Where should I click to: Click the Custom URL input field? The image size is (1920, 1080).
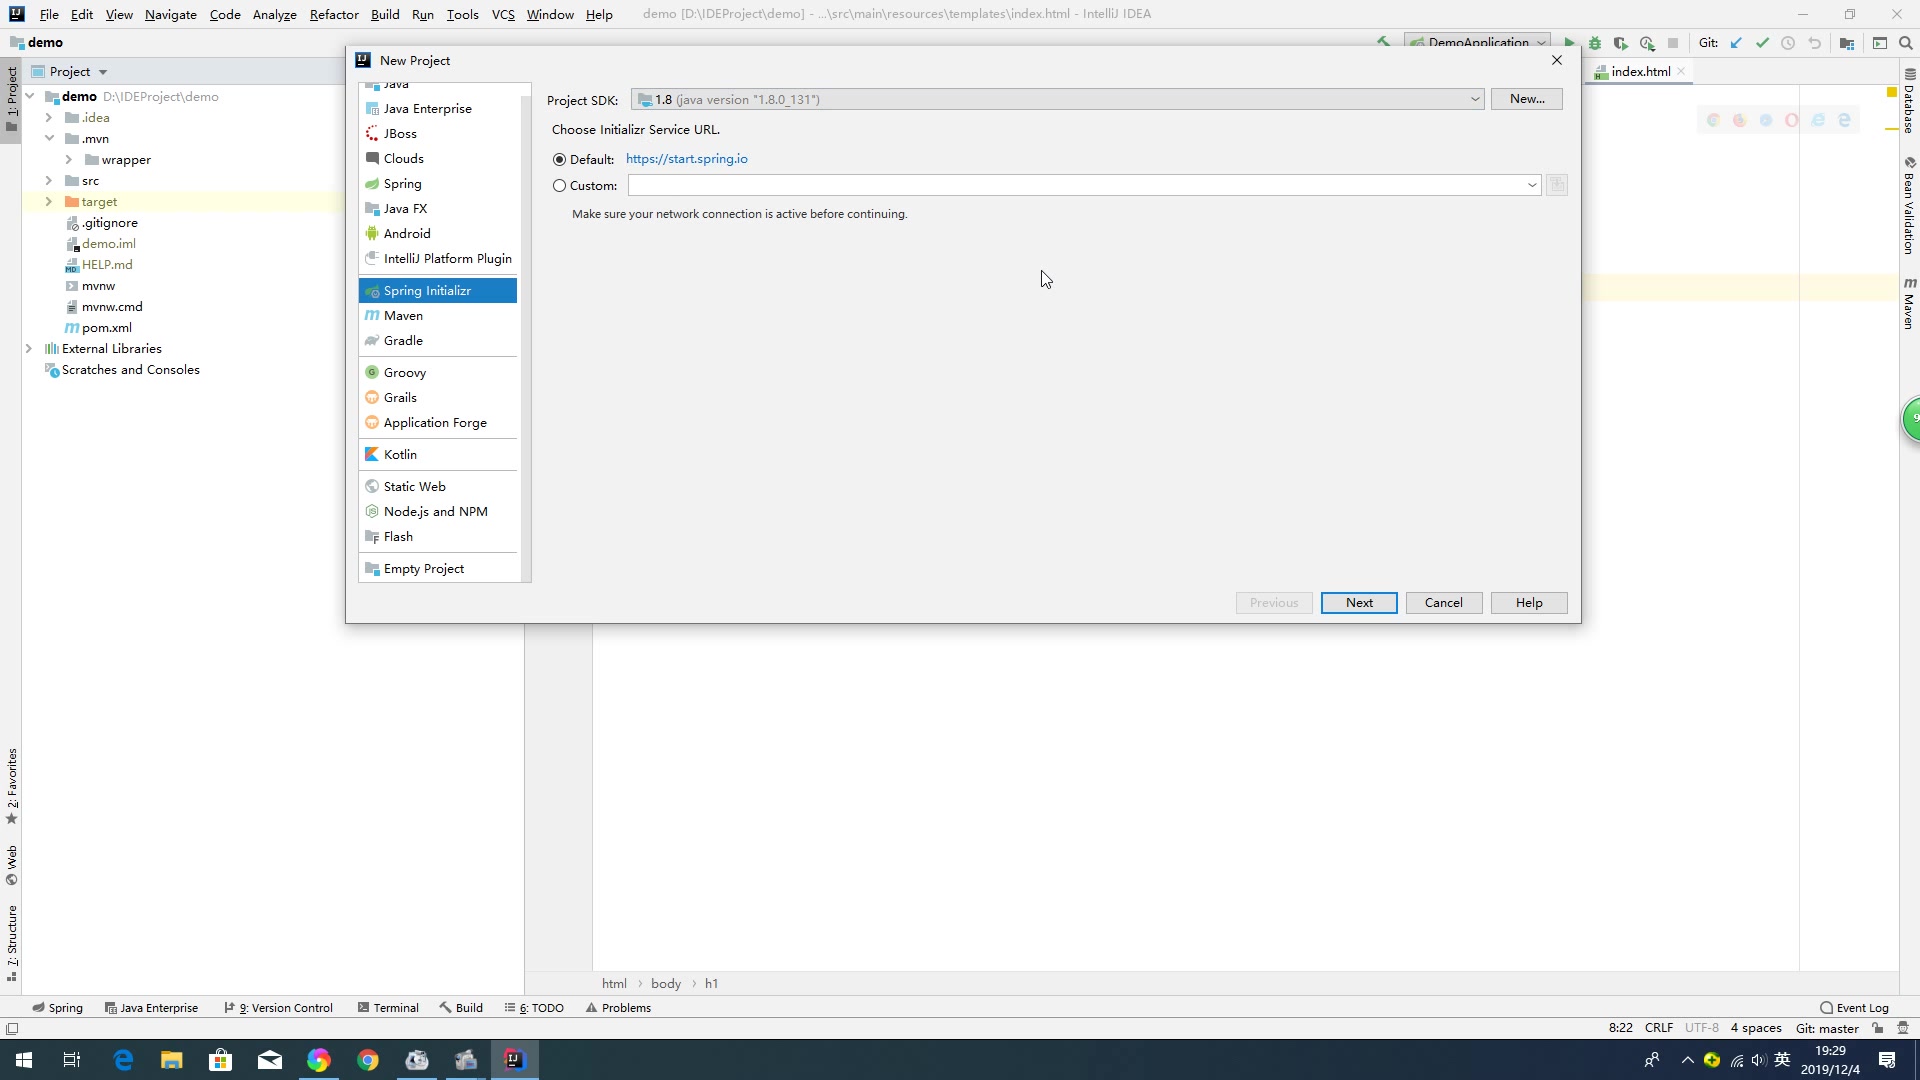point(1075,185)
